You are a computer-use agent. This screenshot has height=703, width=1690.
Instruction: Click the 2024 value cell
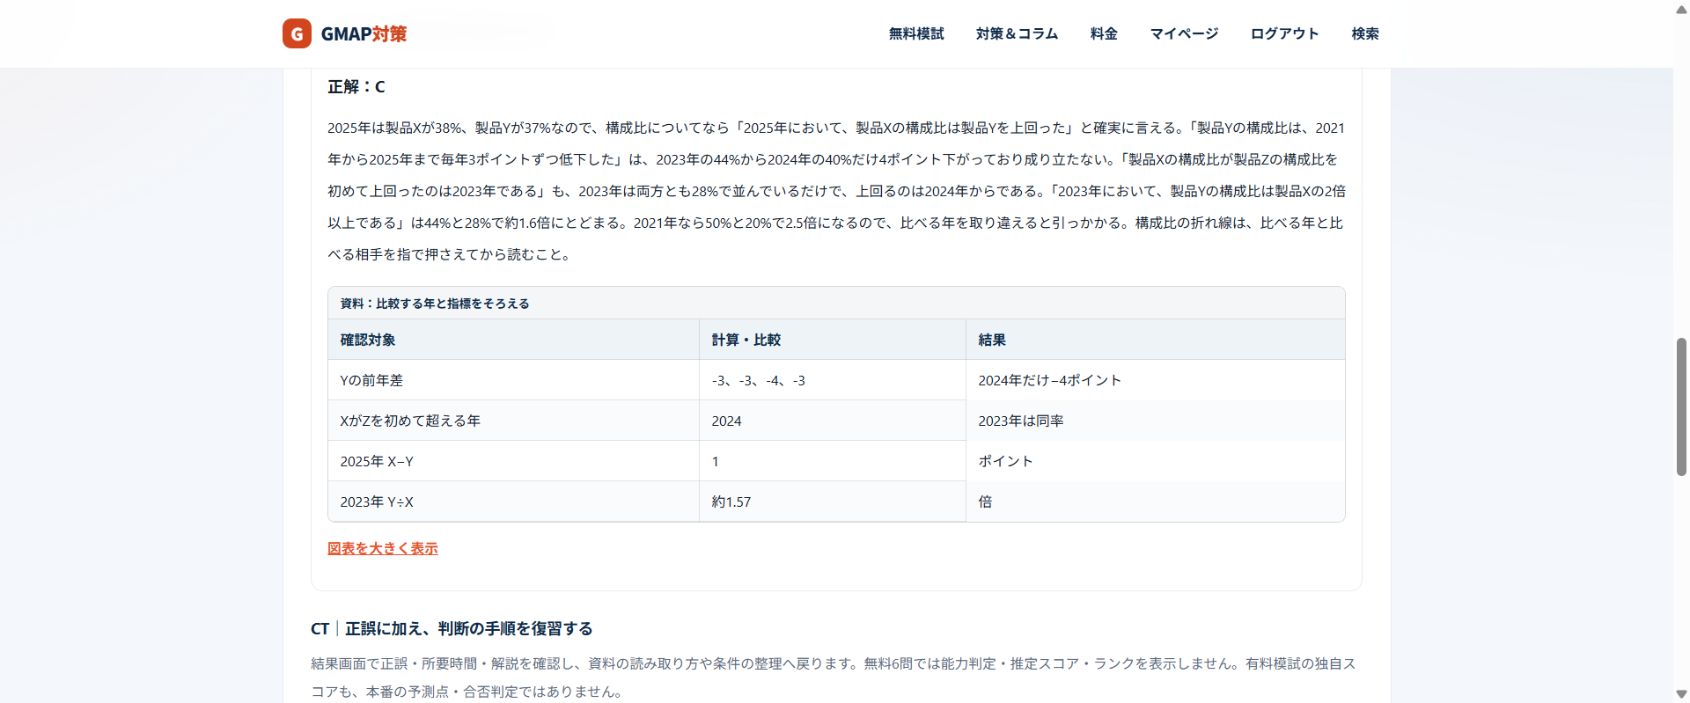click(x=832, y=421)
